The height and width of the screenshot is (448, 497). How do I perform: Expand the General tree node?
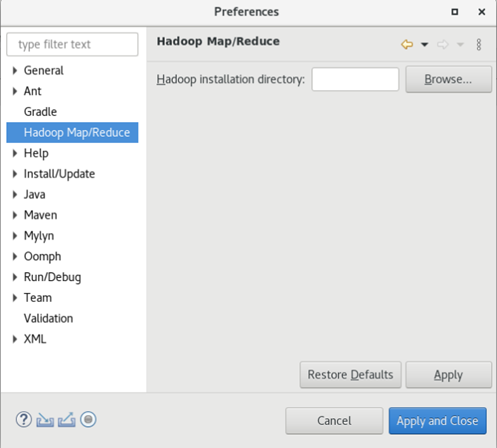(15, 70)
